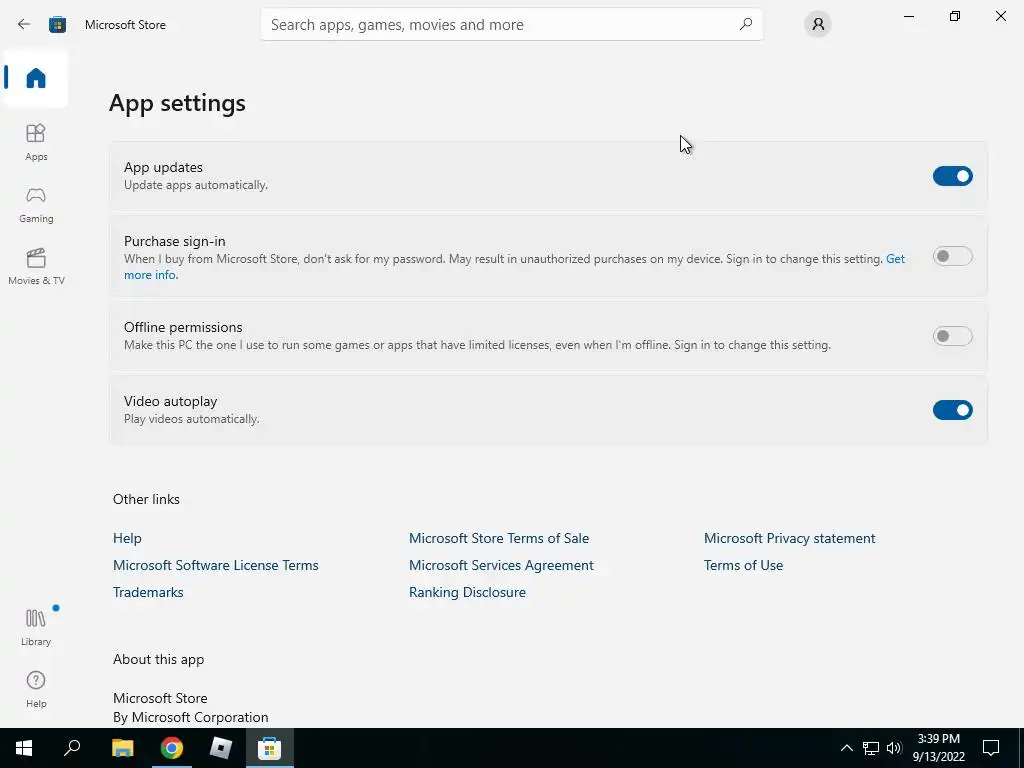This screenshot has height=768, width=1024.
Task: Open Microsoft Store Terms of Sale
Action: click(x=499, y=538)
